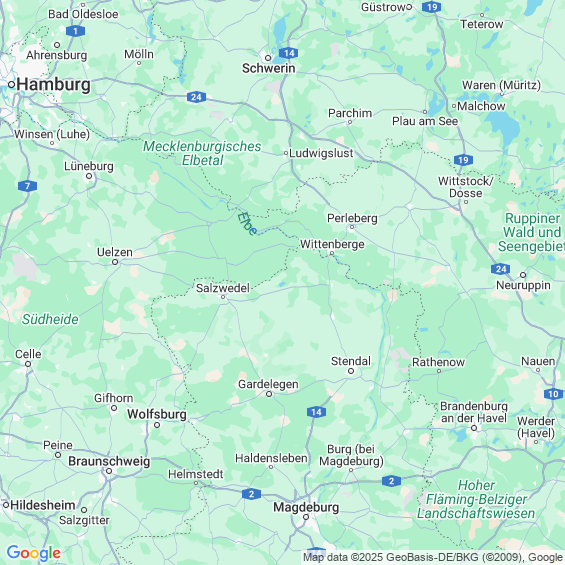Click the Hoher Fläming-Belziger Landschaftswiesen label
565x565 pixels.
(476, 499)
